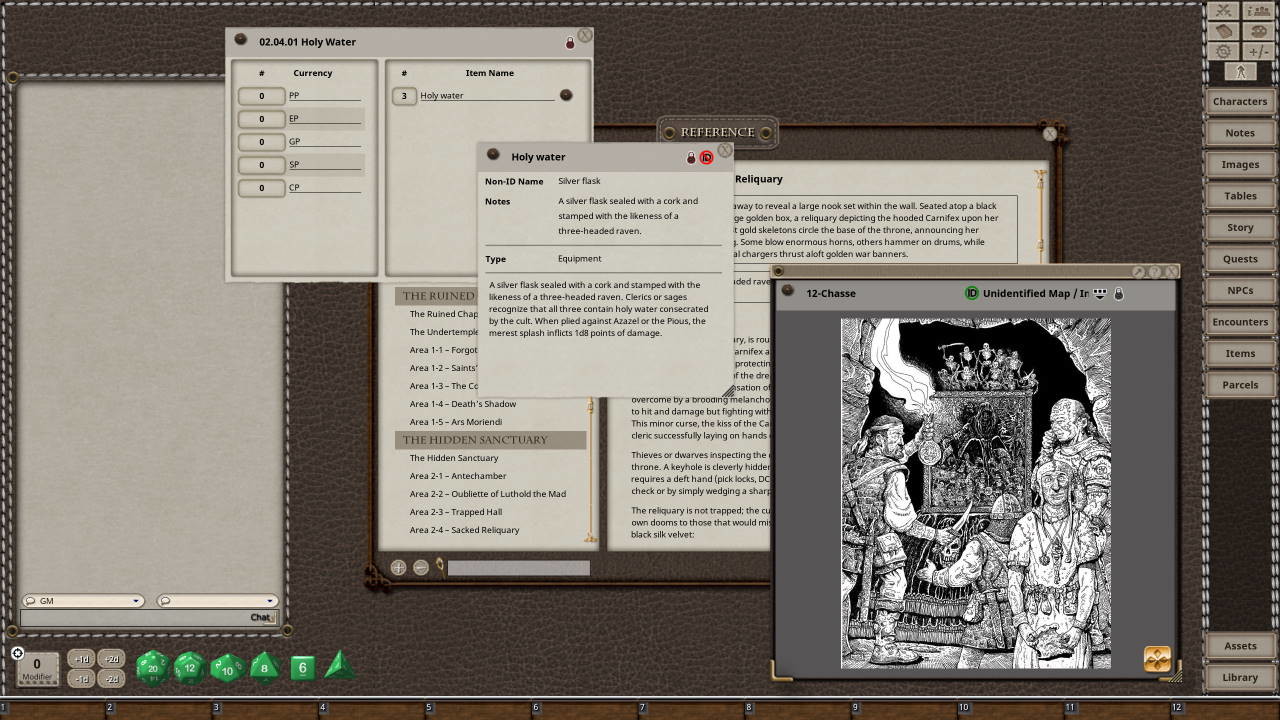
Task: Click the lock icon on the Holy Water parcel window
Action: click(x=569, y=42)
